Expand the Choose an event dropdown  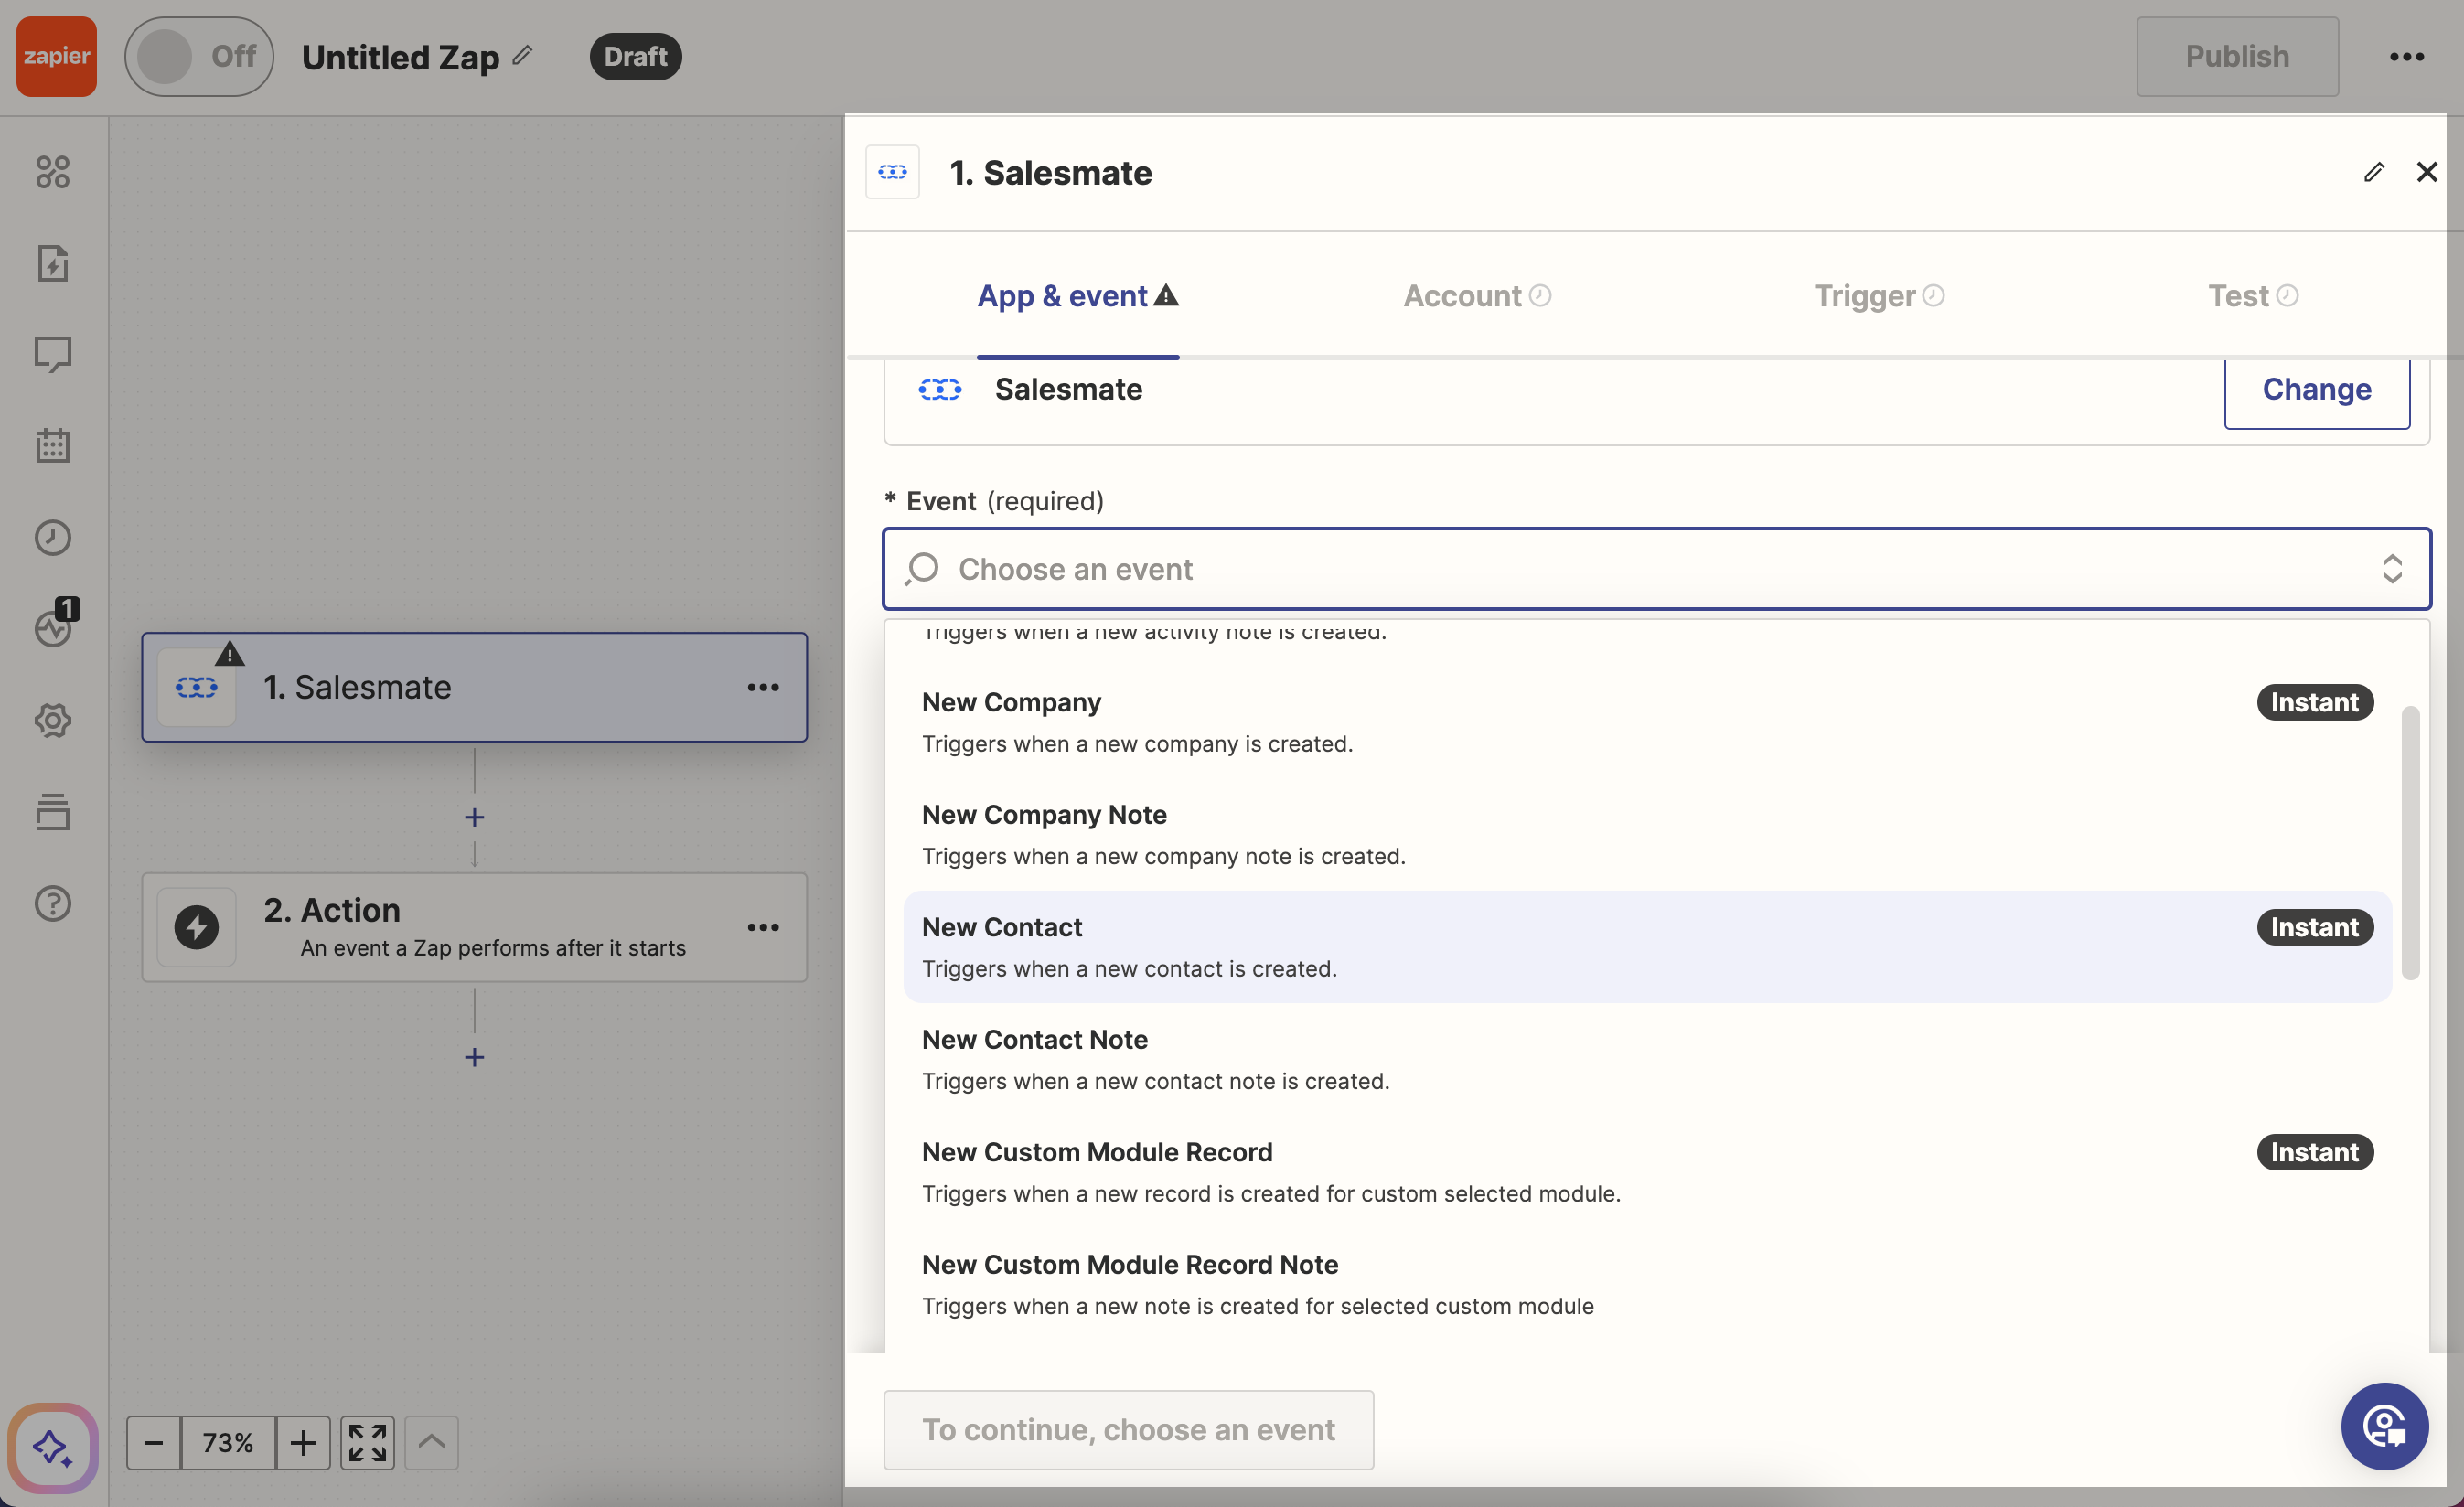1656,569
